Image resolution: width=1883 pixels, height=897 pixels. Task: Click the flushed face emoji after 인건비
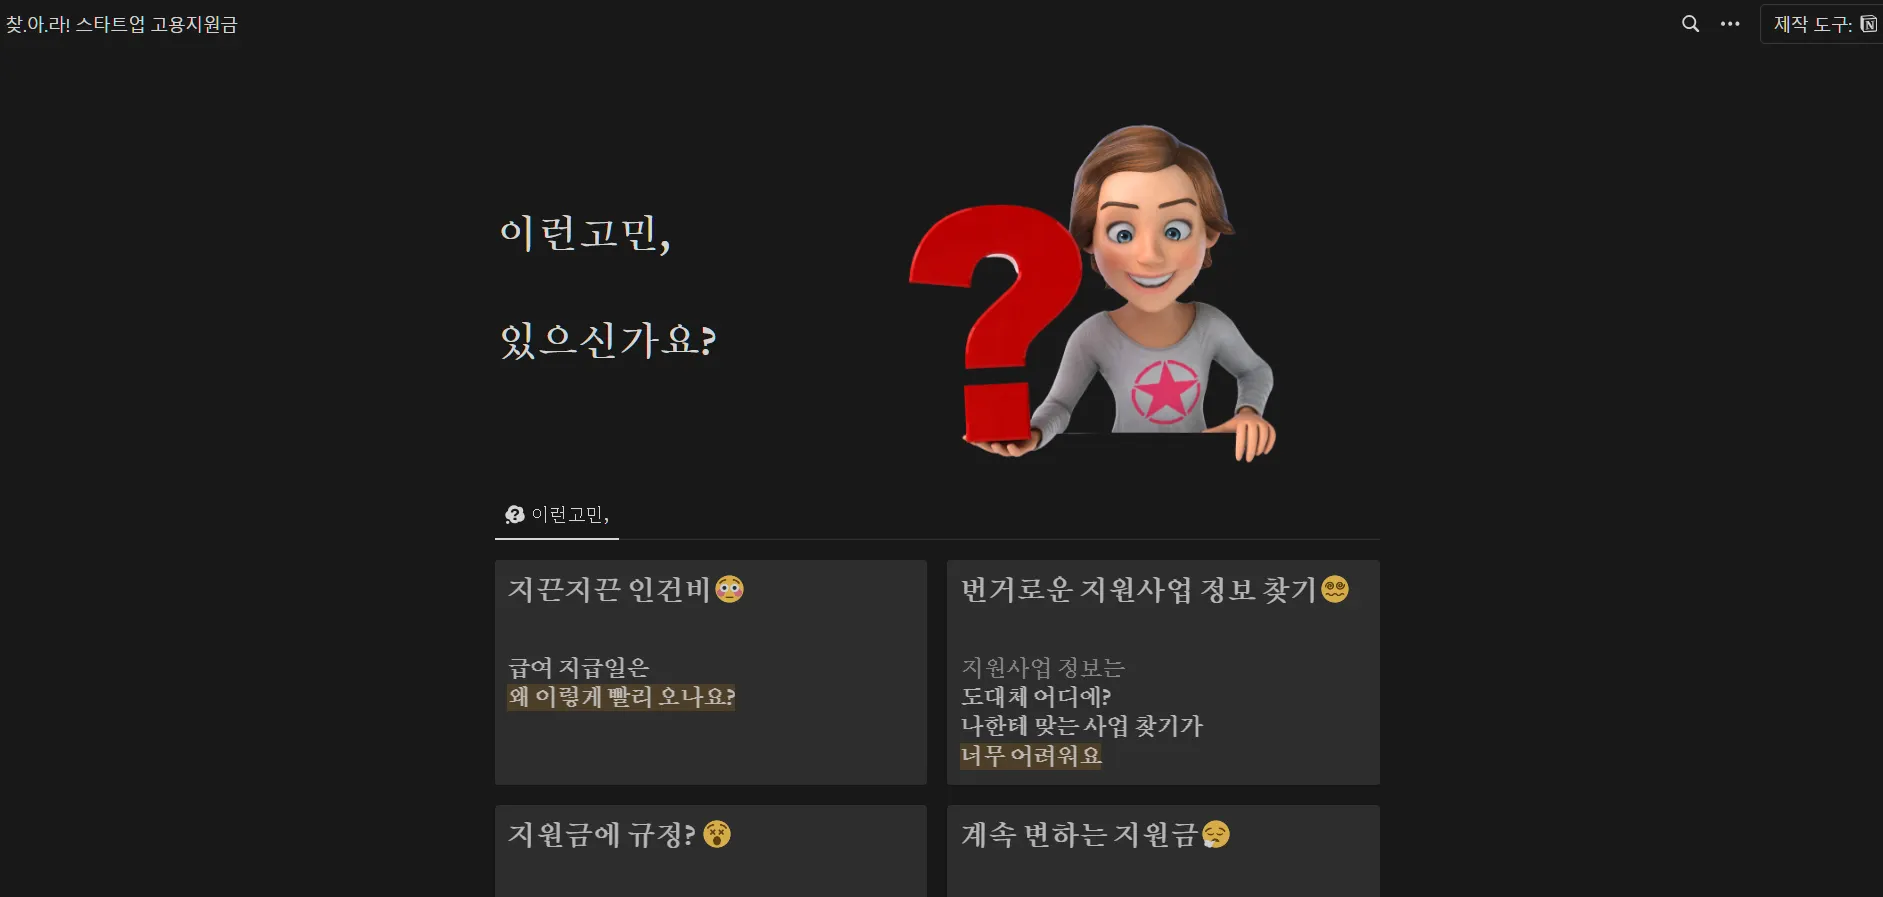[x=730, y=589]
